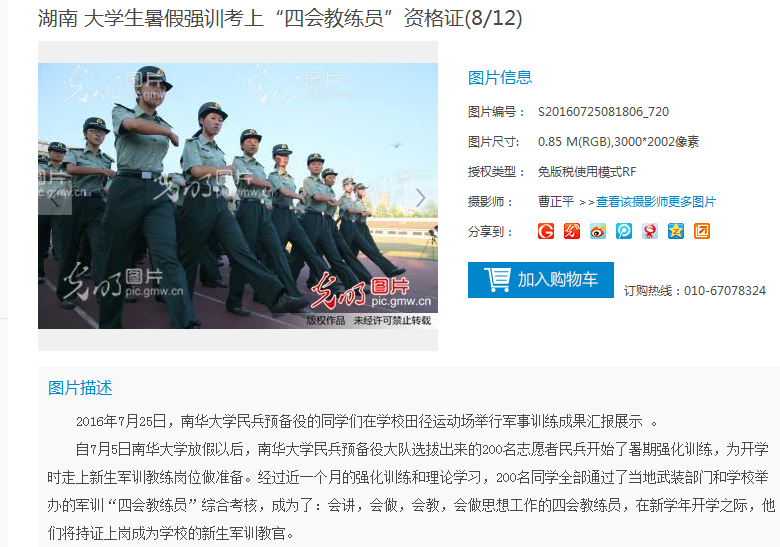The width and height of the screenshot is (780, 547).
Task: Select the 图片信息 heading
Action: point(500,78)
